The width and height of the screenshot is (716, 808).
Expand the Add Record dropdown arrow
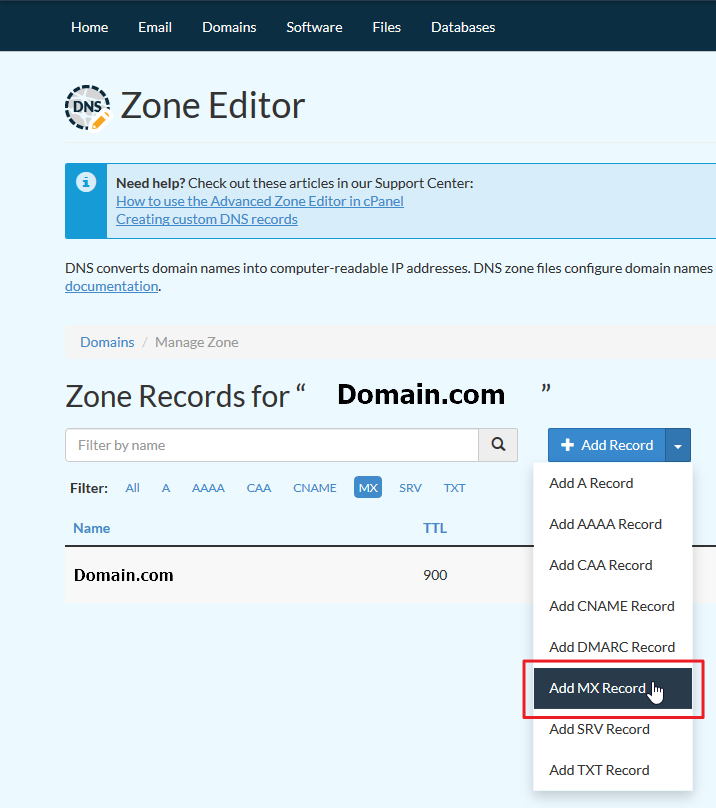678,446
